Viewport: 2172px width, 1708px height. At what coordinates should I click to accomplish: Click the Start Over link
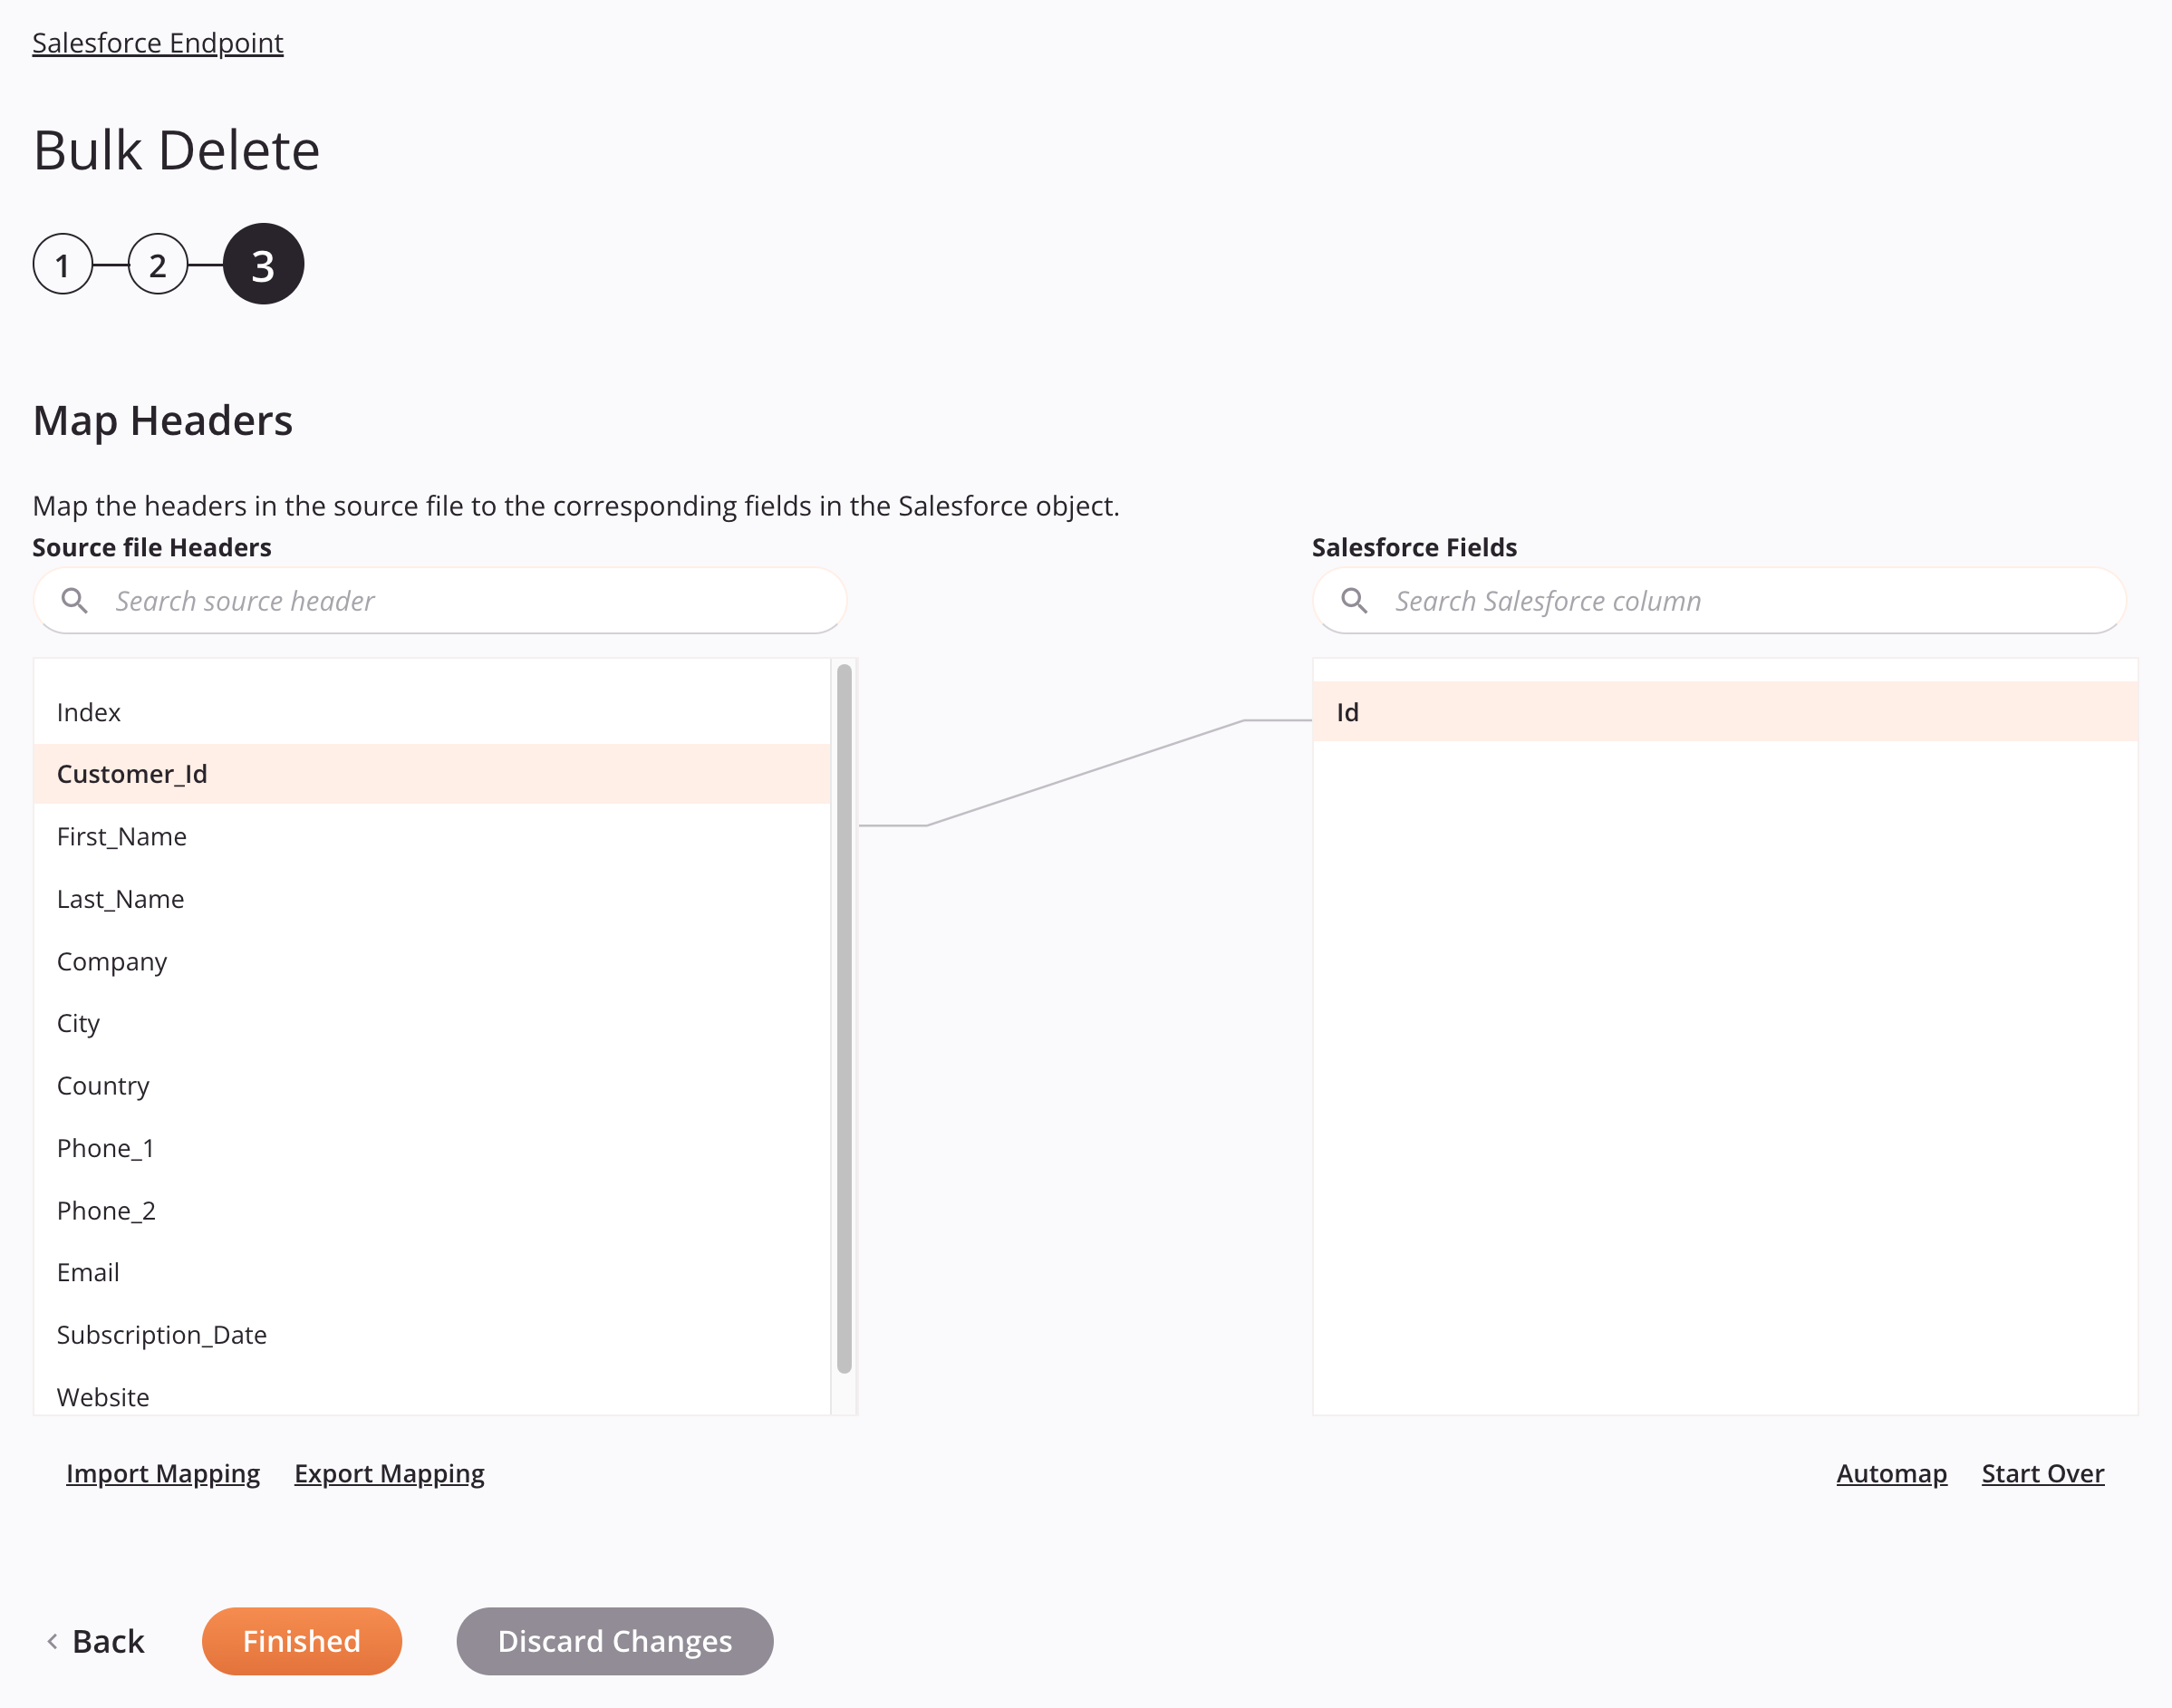[x=2042, y=1472]
